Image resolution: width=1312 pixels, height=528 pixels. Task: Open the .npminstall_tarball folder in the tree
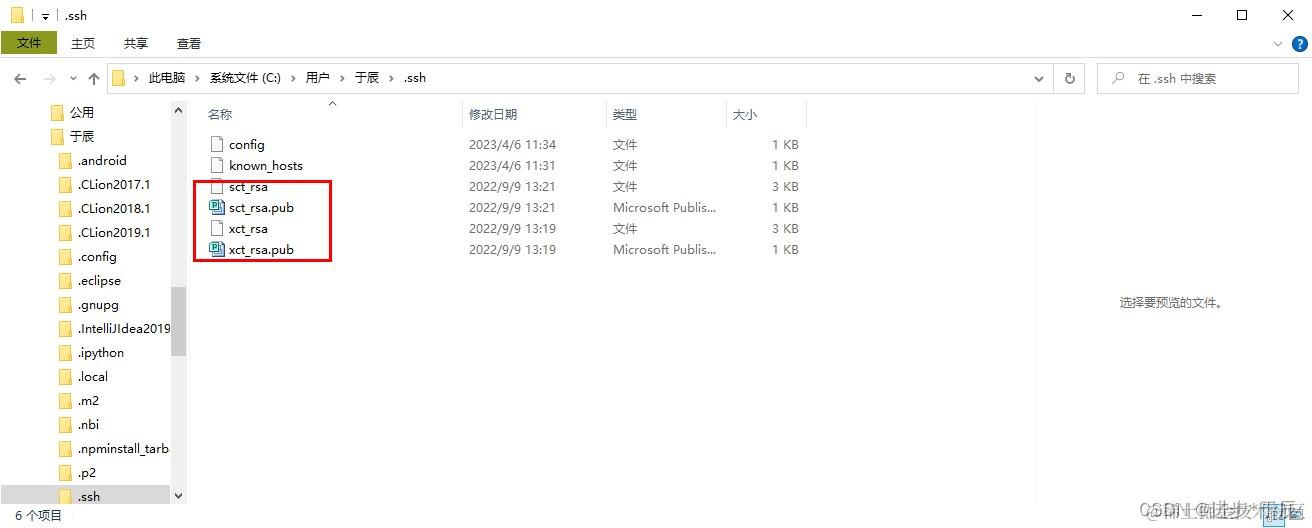pos(123,449)
